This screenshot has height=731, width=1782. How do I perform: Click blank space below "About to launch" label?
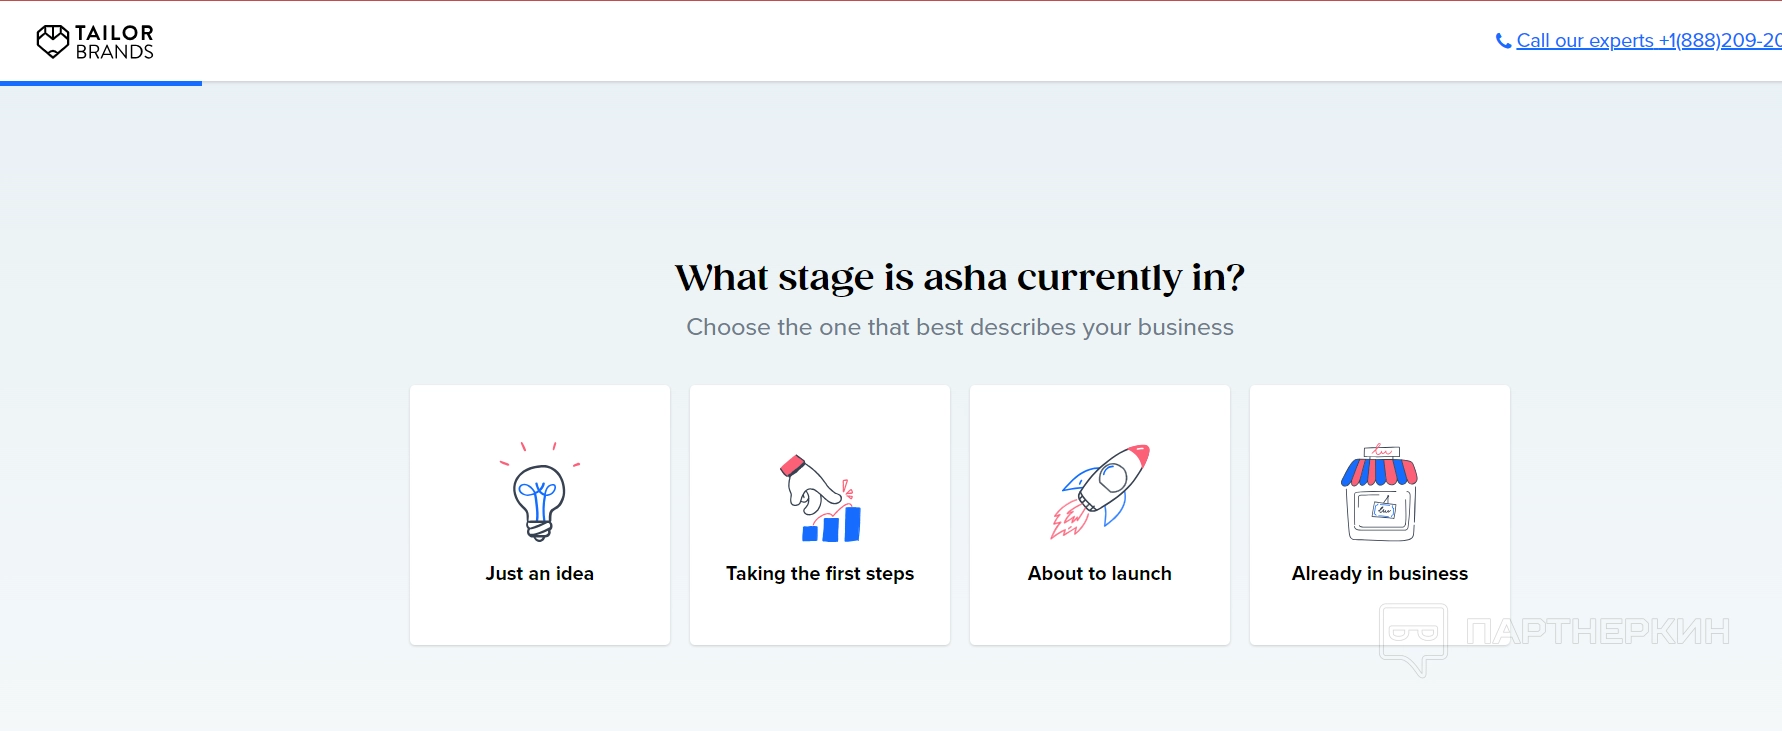pos(1100,615)
